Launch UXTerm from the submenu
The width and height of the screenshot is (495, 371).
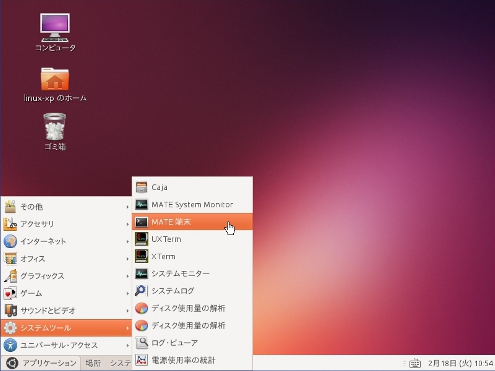[x=192, y=239]
